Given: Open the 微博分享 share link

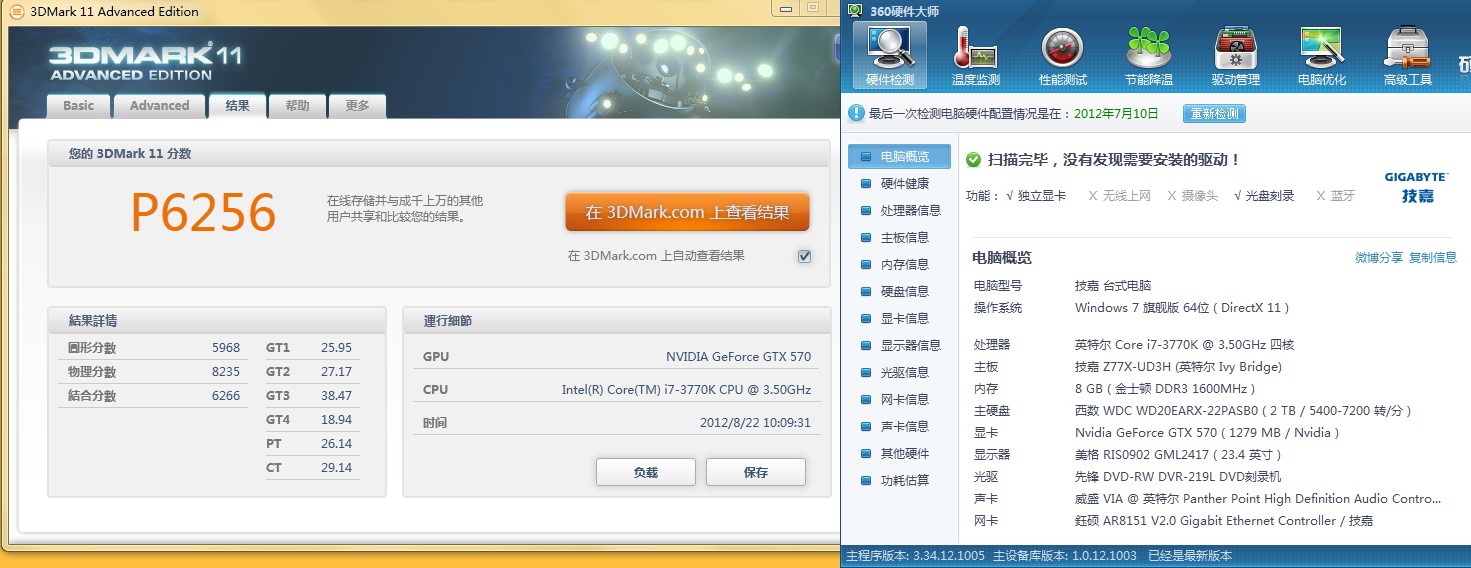Looking at the screenshot, I should tap(1379, 258).
